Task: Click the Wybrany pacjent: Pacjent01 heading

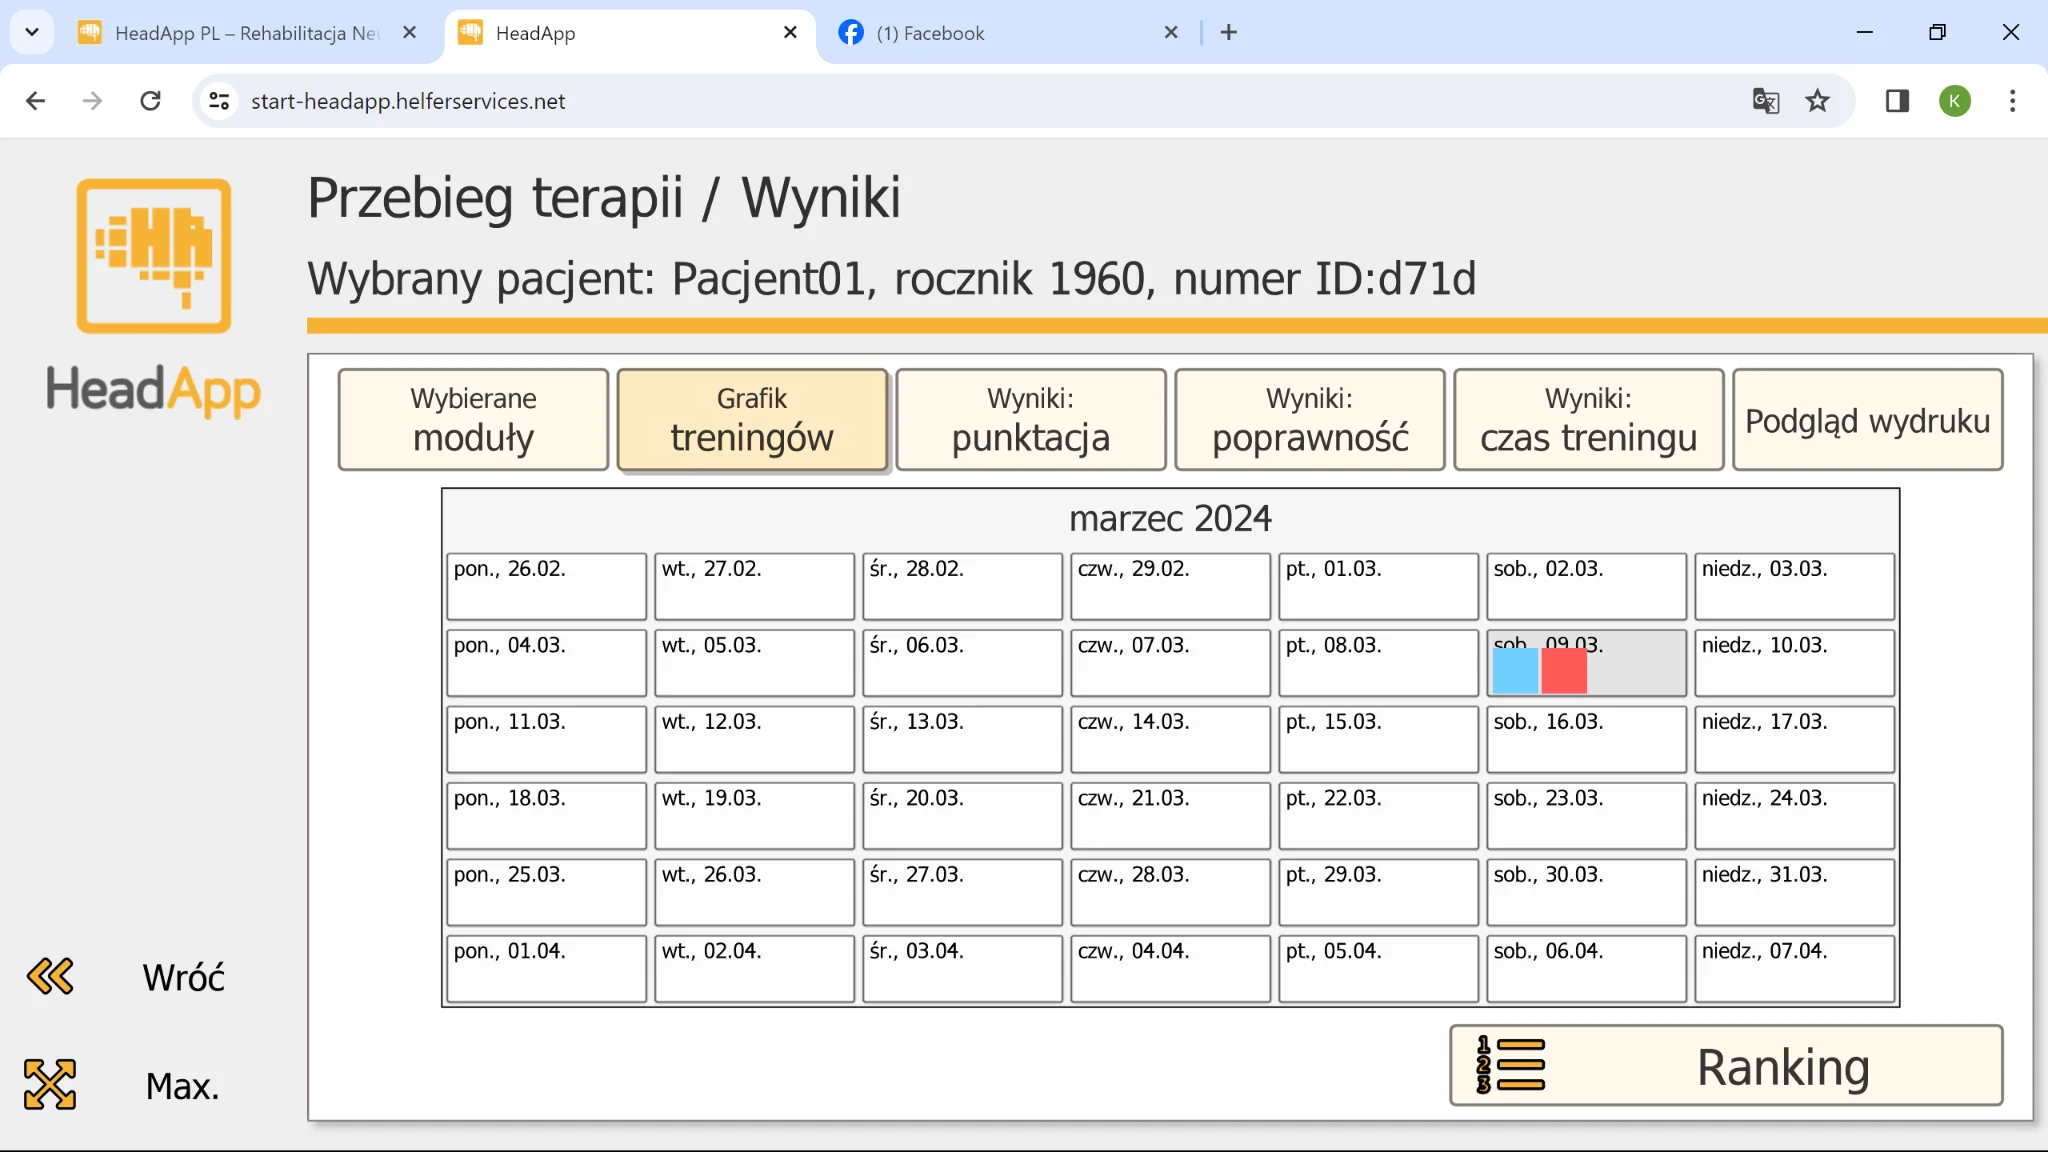Action: pyautogui.click(x=891, y=279)
